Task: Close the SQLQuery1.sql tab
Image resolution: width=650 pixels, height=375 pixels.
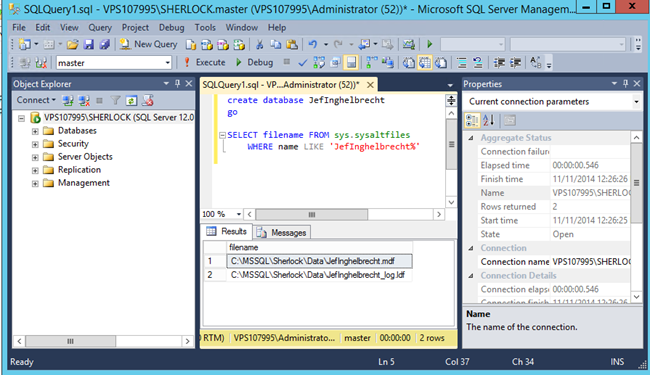Action: pyautogui.click(x=370, y=85)
